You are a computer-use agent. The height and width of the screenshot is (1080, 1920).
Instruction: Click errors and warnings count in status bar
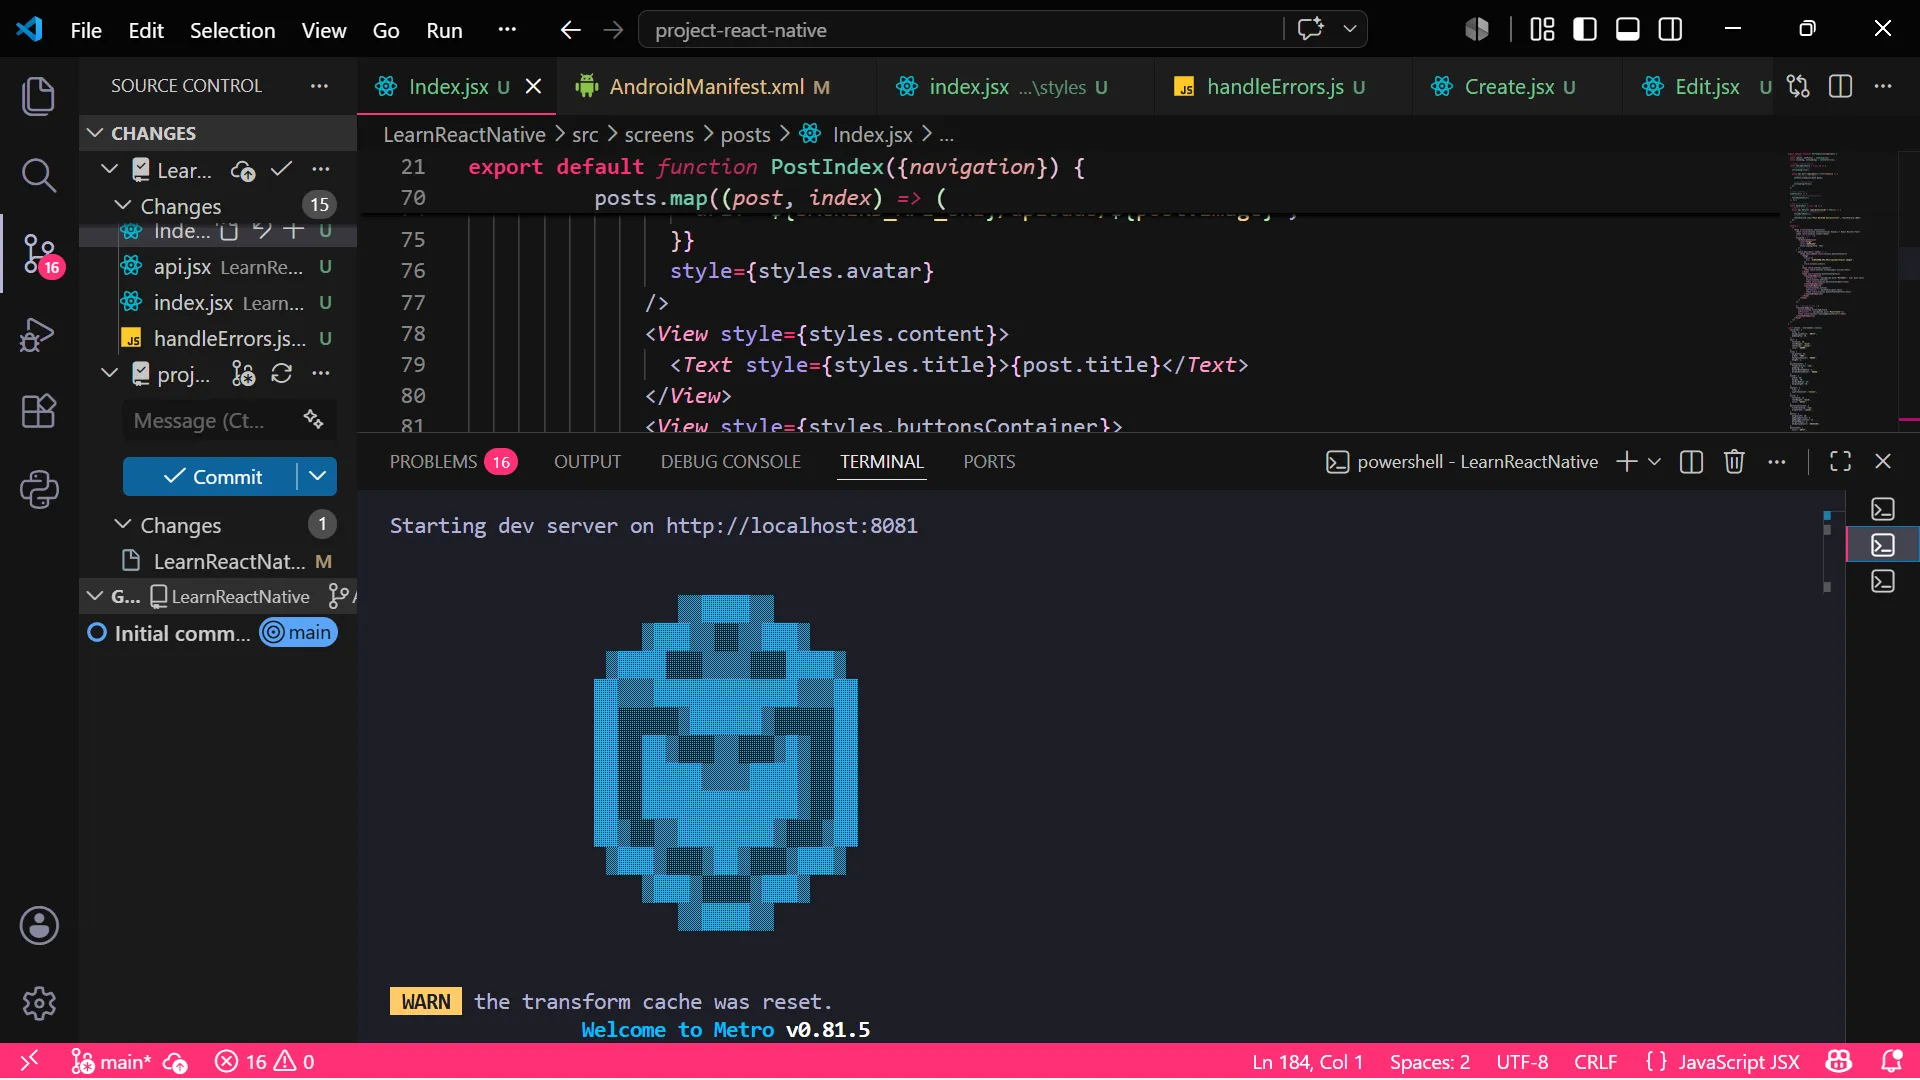click(265, 1061)
